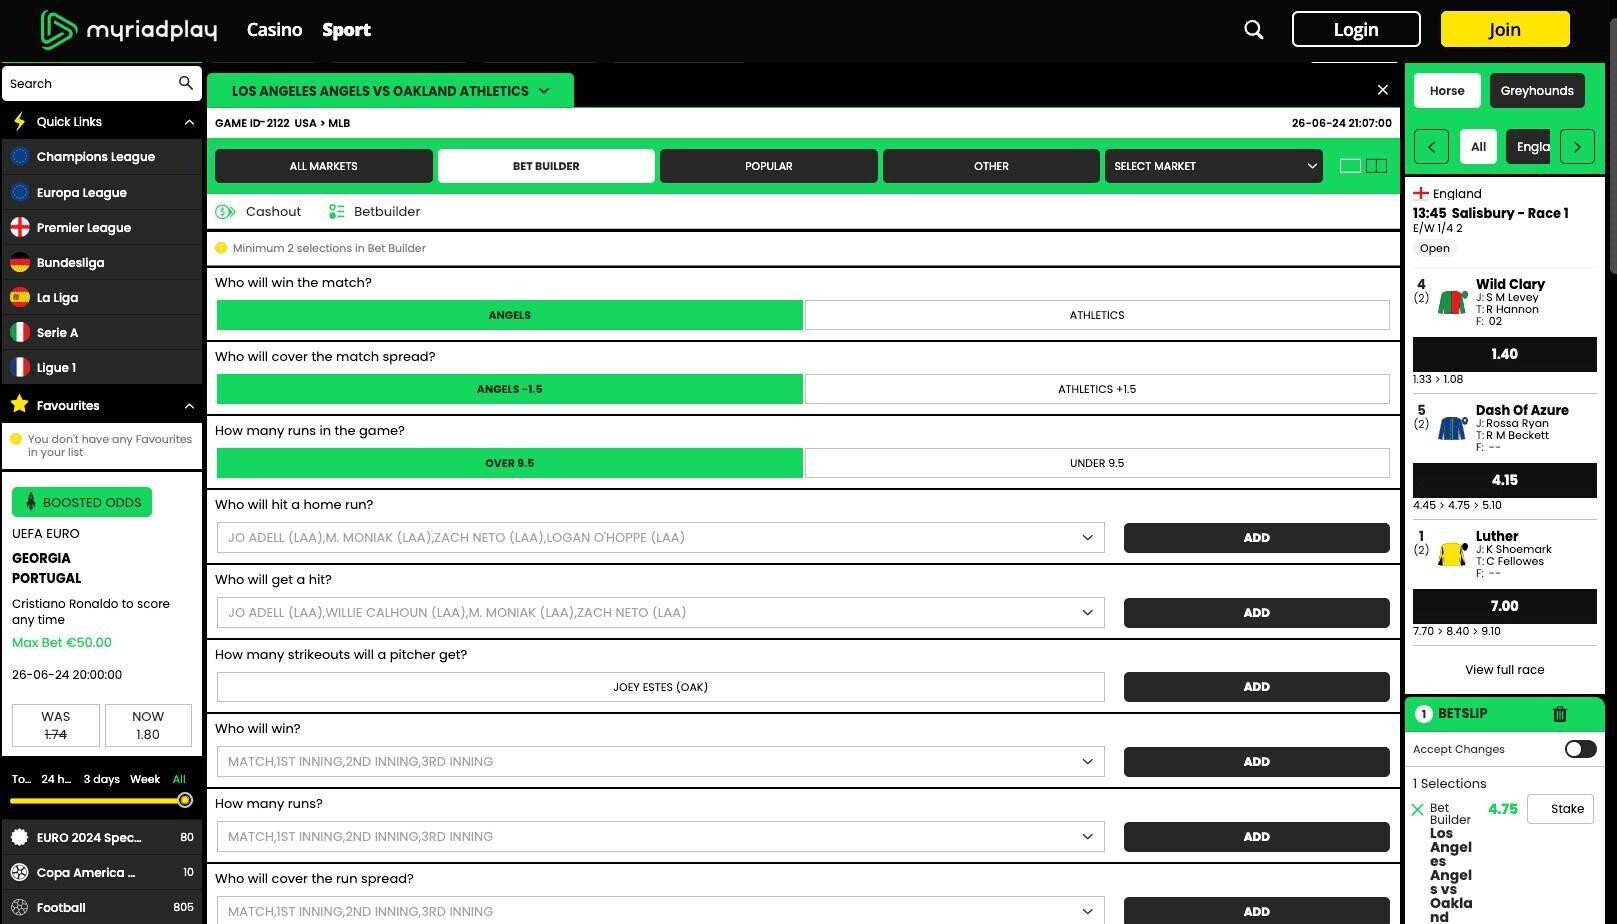Open the Casino menu
This screenshot has width=1617, height=924.
point(274,30)
